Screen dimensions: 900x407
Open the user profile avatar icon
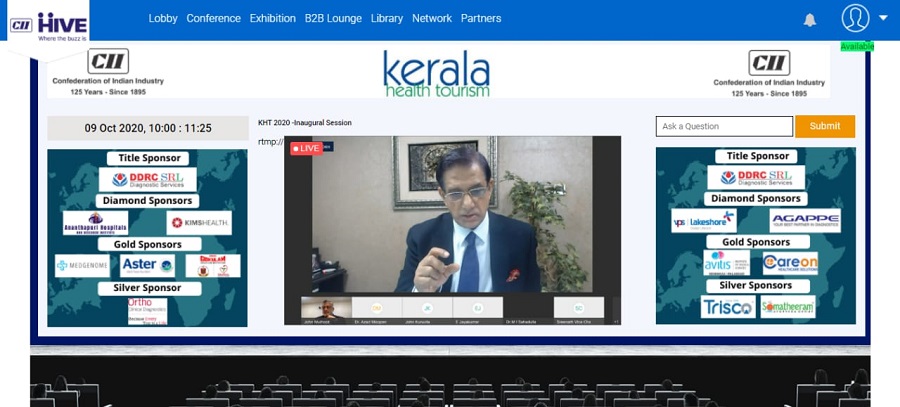point(855,18)
